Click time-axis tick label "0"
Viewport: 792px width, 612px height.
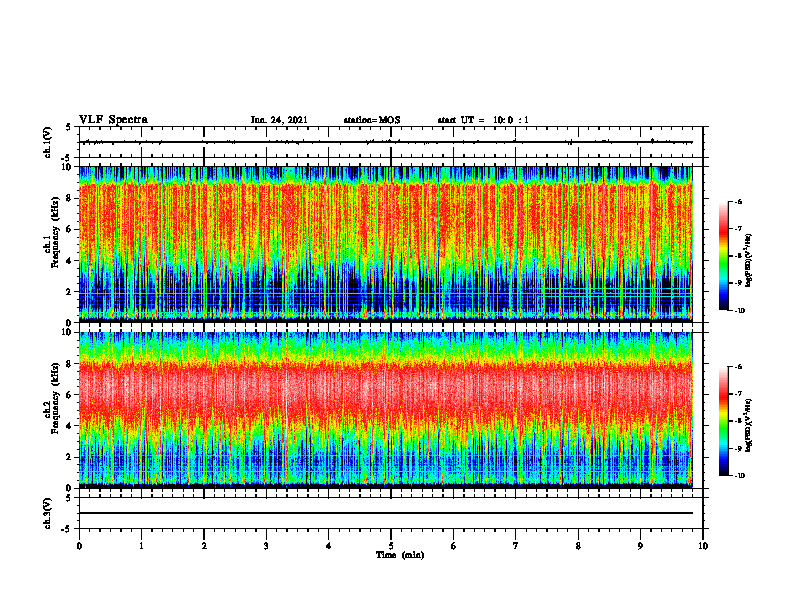point(79,546)
